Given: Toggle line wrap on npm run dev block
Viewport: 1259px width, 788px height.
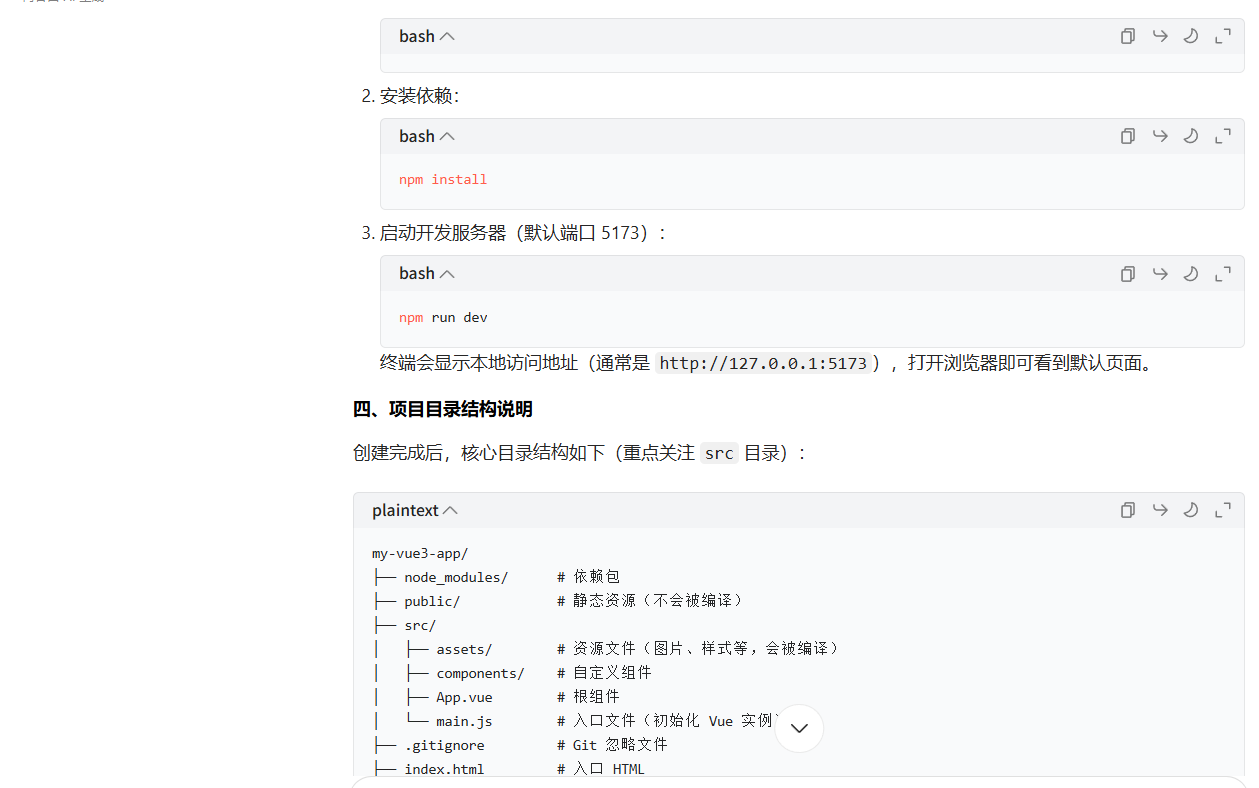Looking at the screenshot, I should [x=1160, y=273].
